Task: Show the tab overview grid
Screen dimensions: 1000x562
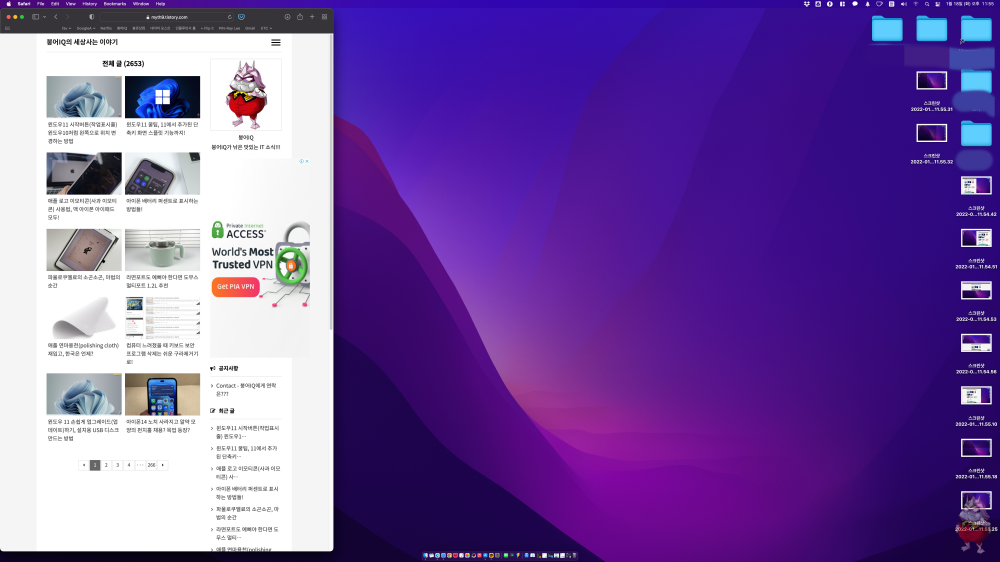Action: tap(325, 17)
